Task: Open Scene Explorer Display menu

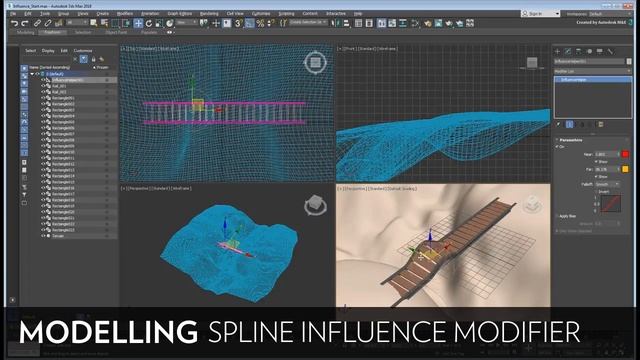Action: click(x=48, y=51)
